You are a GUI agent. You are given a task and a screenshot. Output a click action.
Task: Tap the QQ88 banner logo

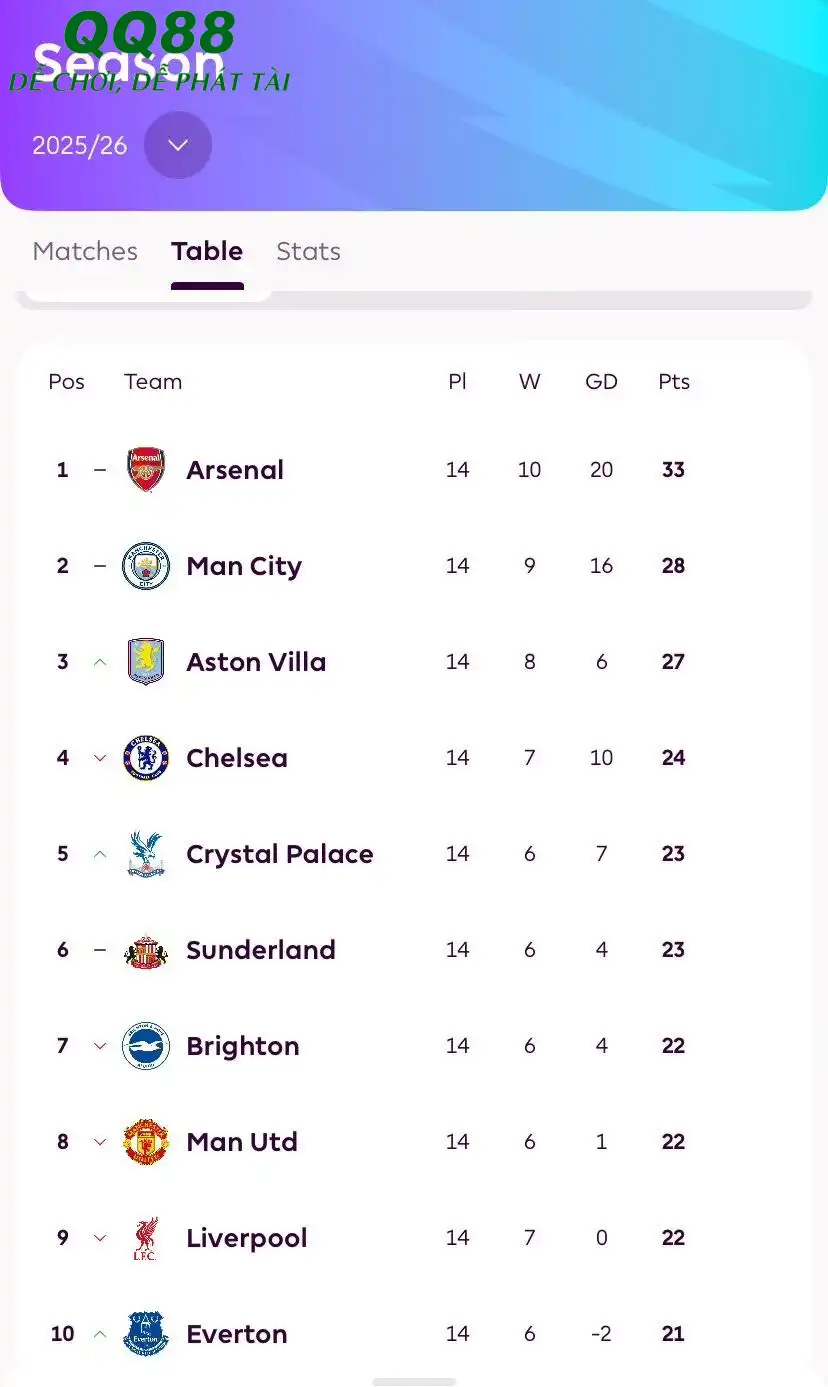coord(149,33)
